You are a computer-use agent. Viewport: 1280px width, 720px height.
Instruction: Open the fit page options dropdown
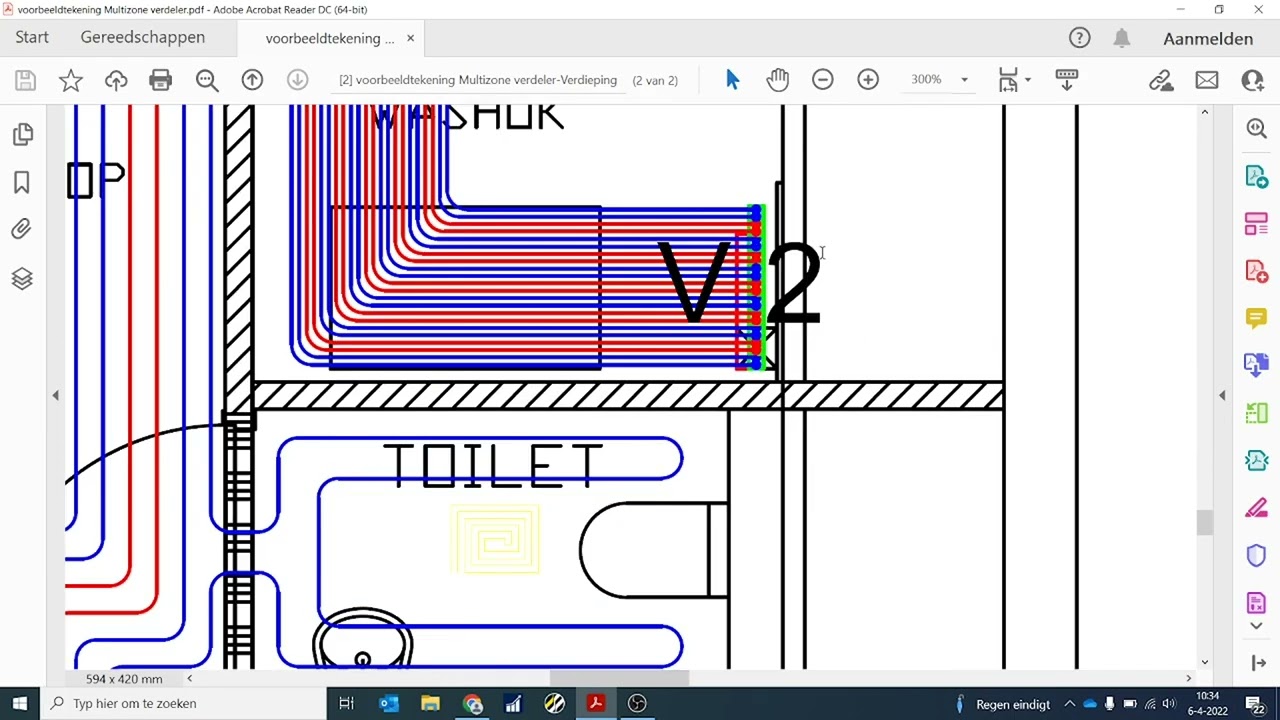pyautogui.click(x=1014, y=80)
